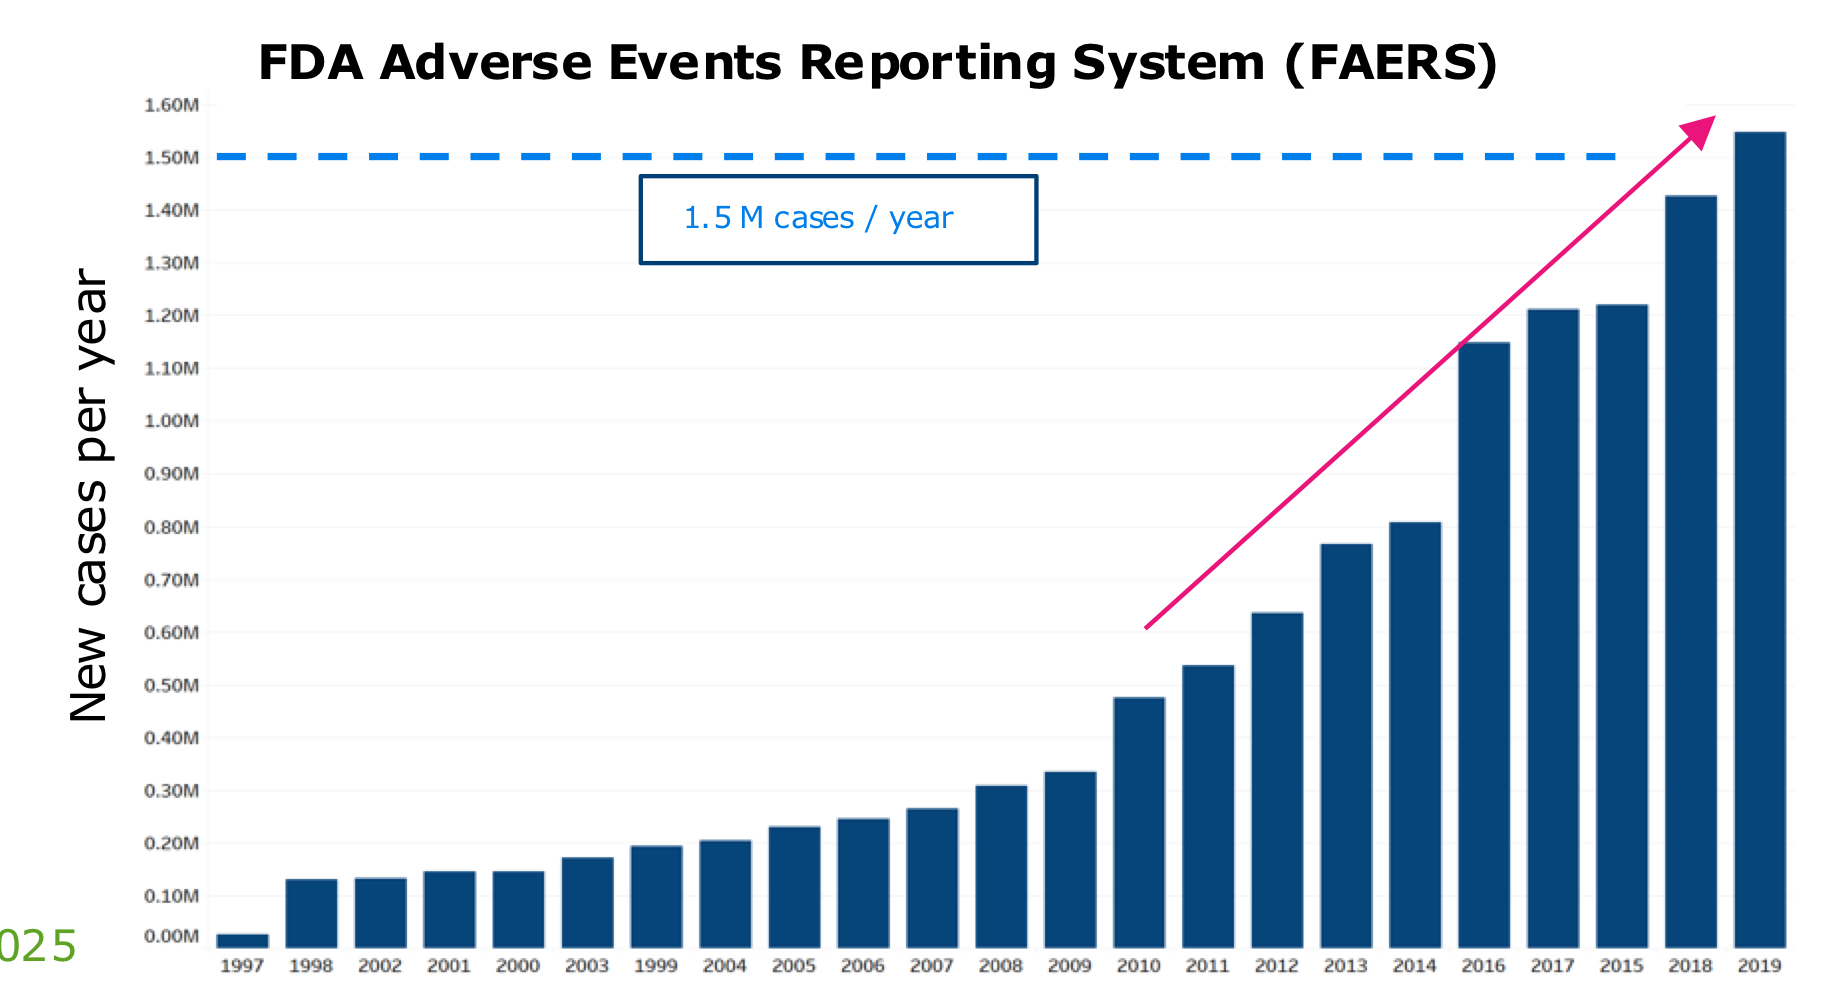Select the 2013 data bar

click(x=1345, y=746)
